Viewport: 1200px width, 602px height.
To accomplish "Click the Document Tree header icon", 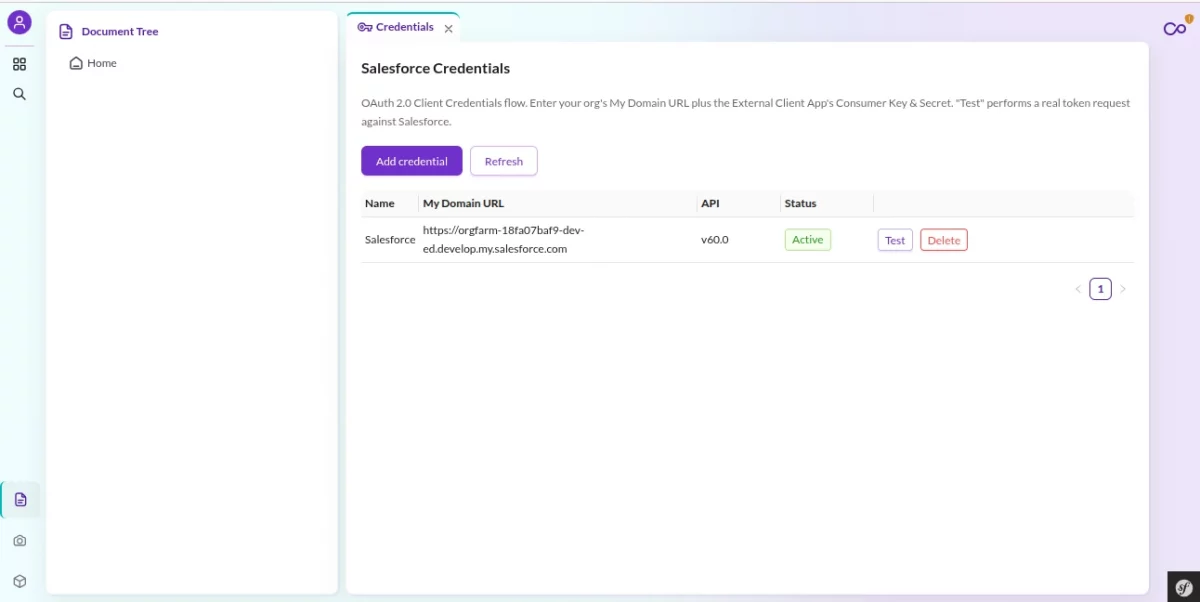I will point(66,32).
